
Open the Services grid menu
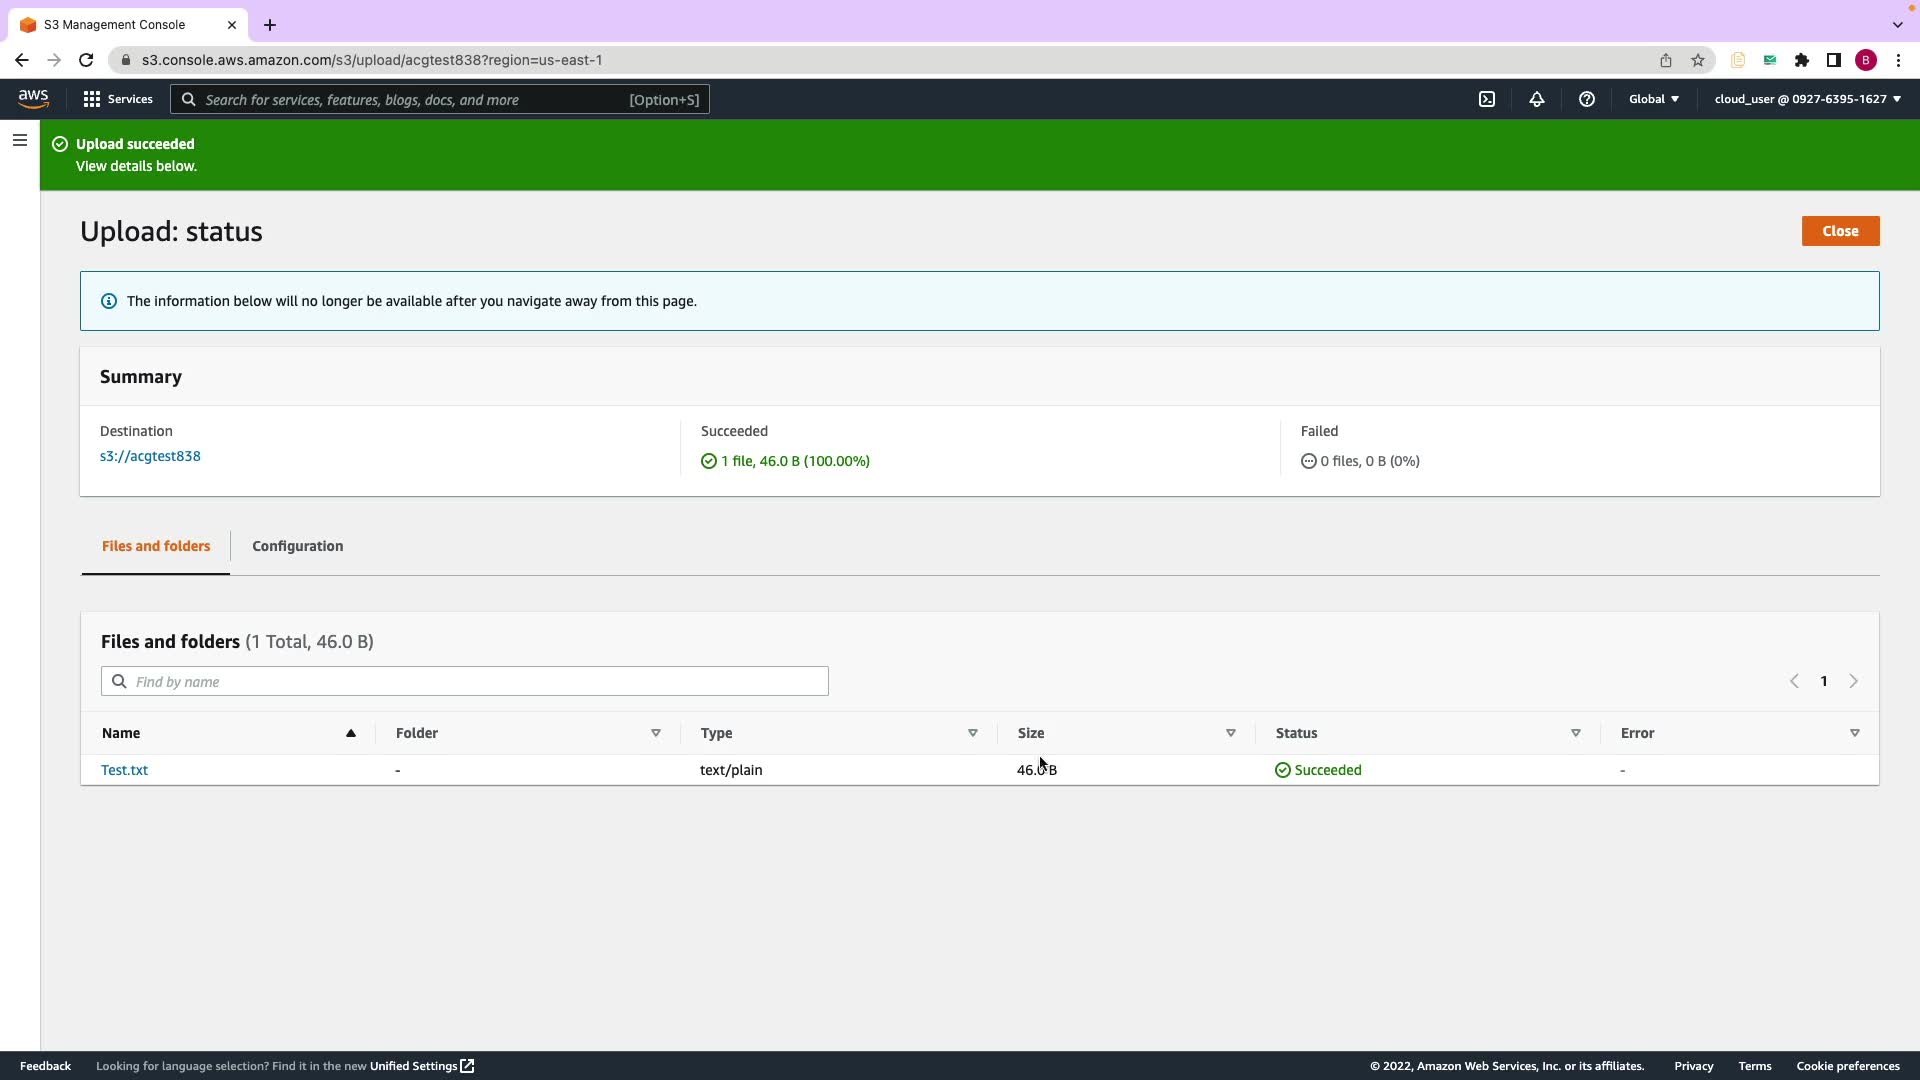coord(118,99)
